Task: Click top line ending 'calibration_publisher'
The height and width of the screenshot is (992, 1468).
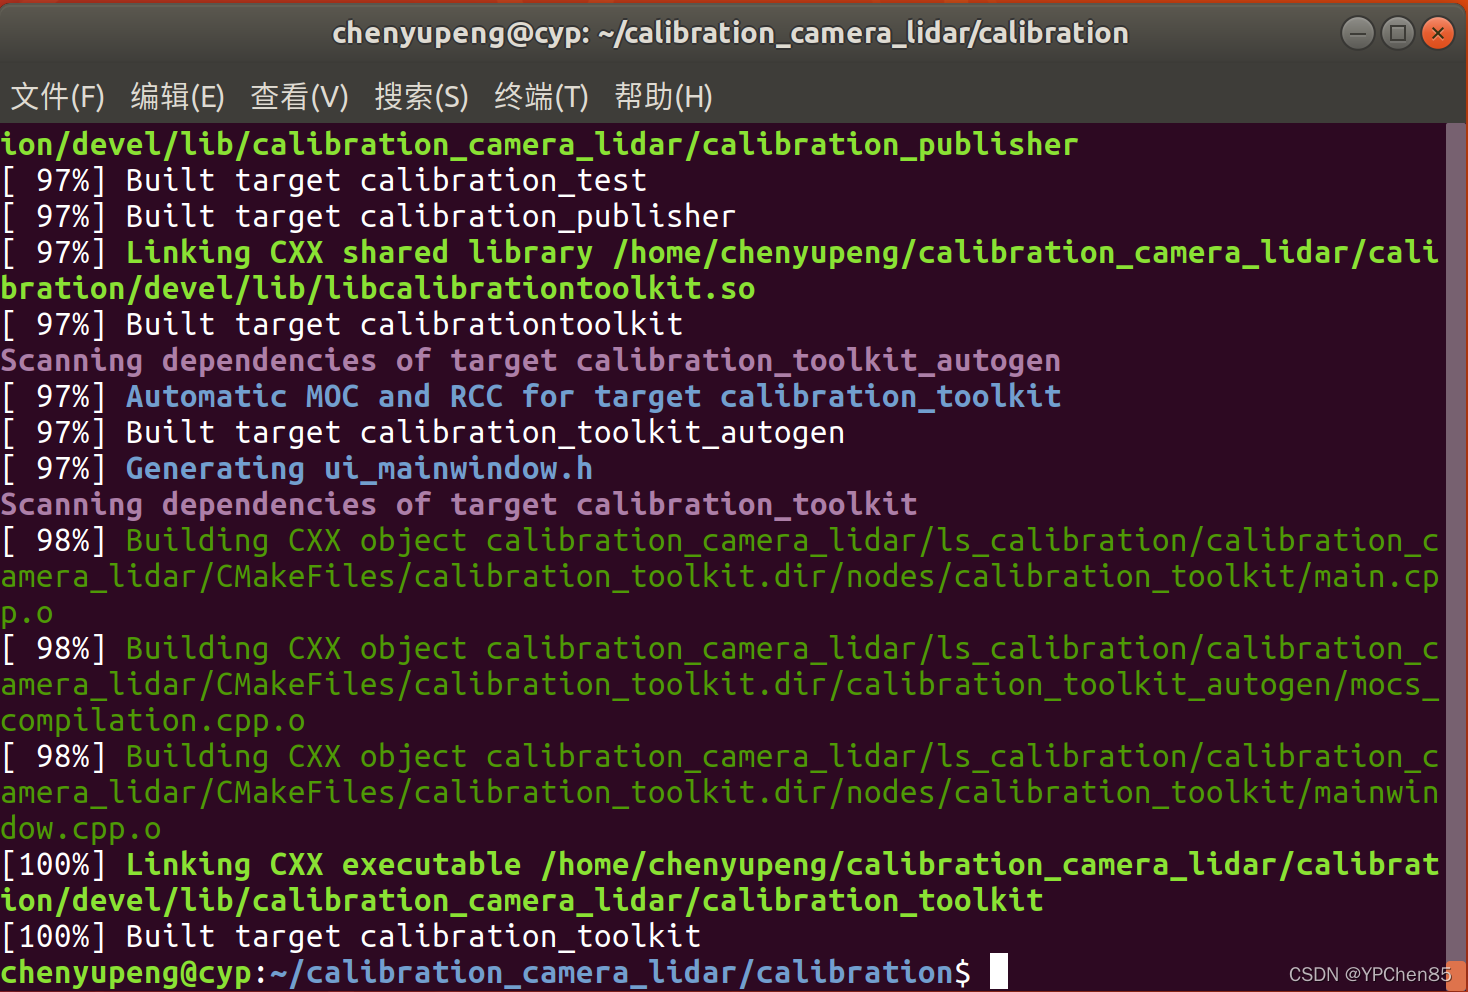Action: pyautogui.click(x=540, y=145)
